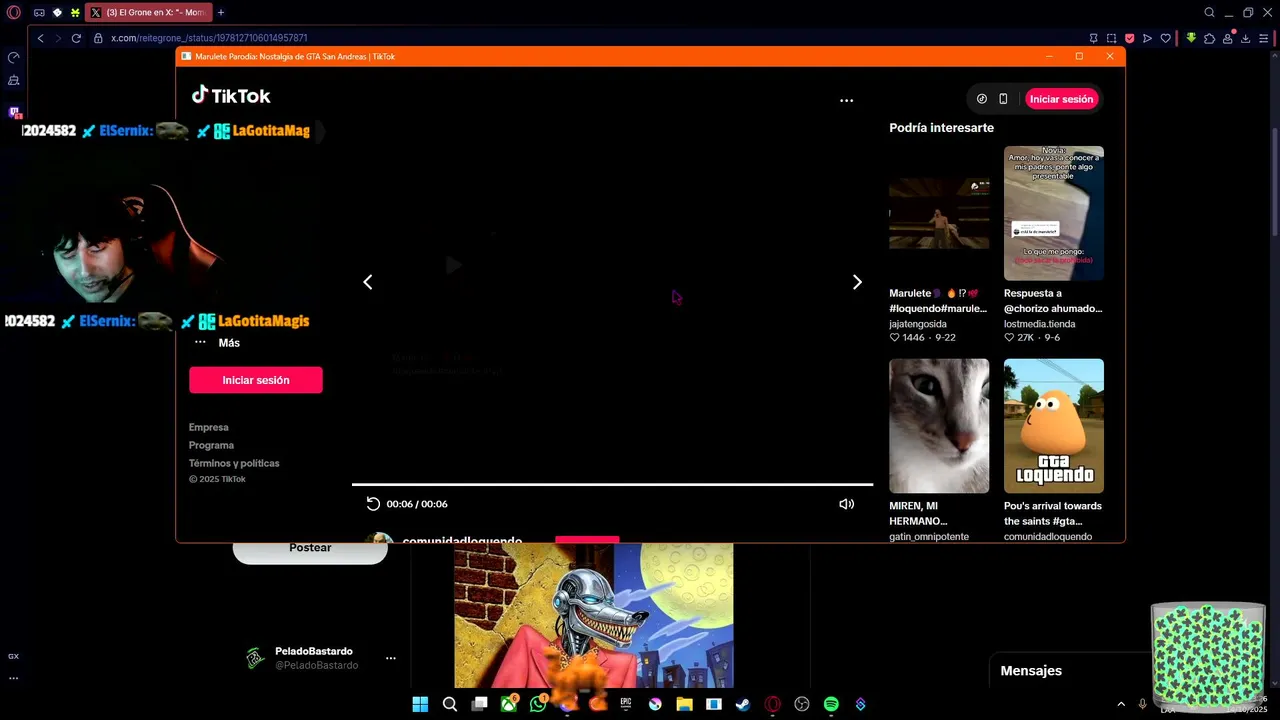Open Opera easy setup sliders icon
Image resolution: width=1280 pixels, height=720 pixels.
pyautogui.click(x=1265, y=38)
